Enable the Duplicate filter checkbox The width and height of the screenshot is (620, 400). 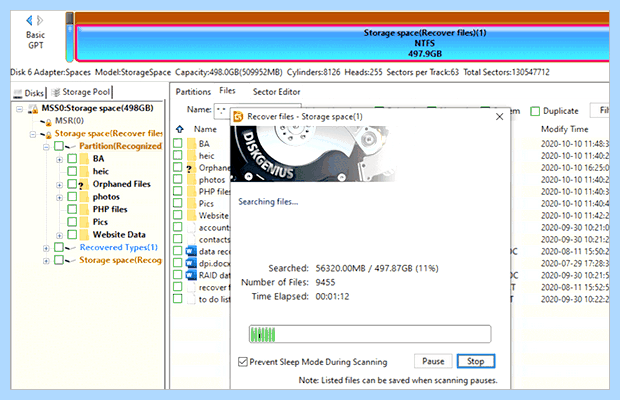coord(535,111)
